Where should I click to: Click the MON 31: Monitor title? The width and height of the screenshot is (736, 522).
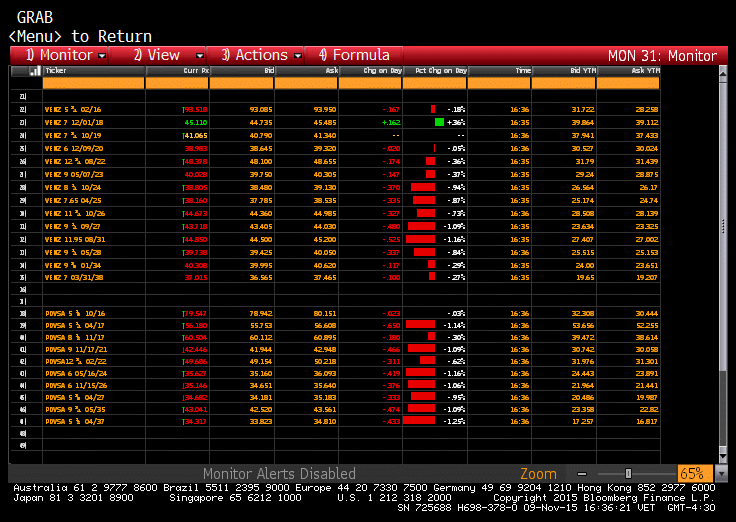(662, 56)
